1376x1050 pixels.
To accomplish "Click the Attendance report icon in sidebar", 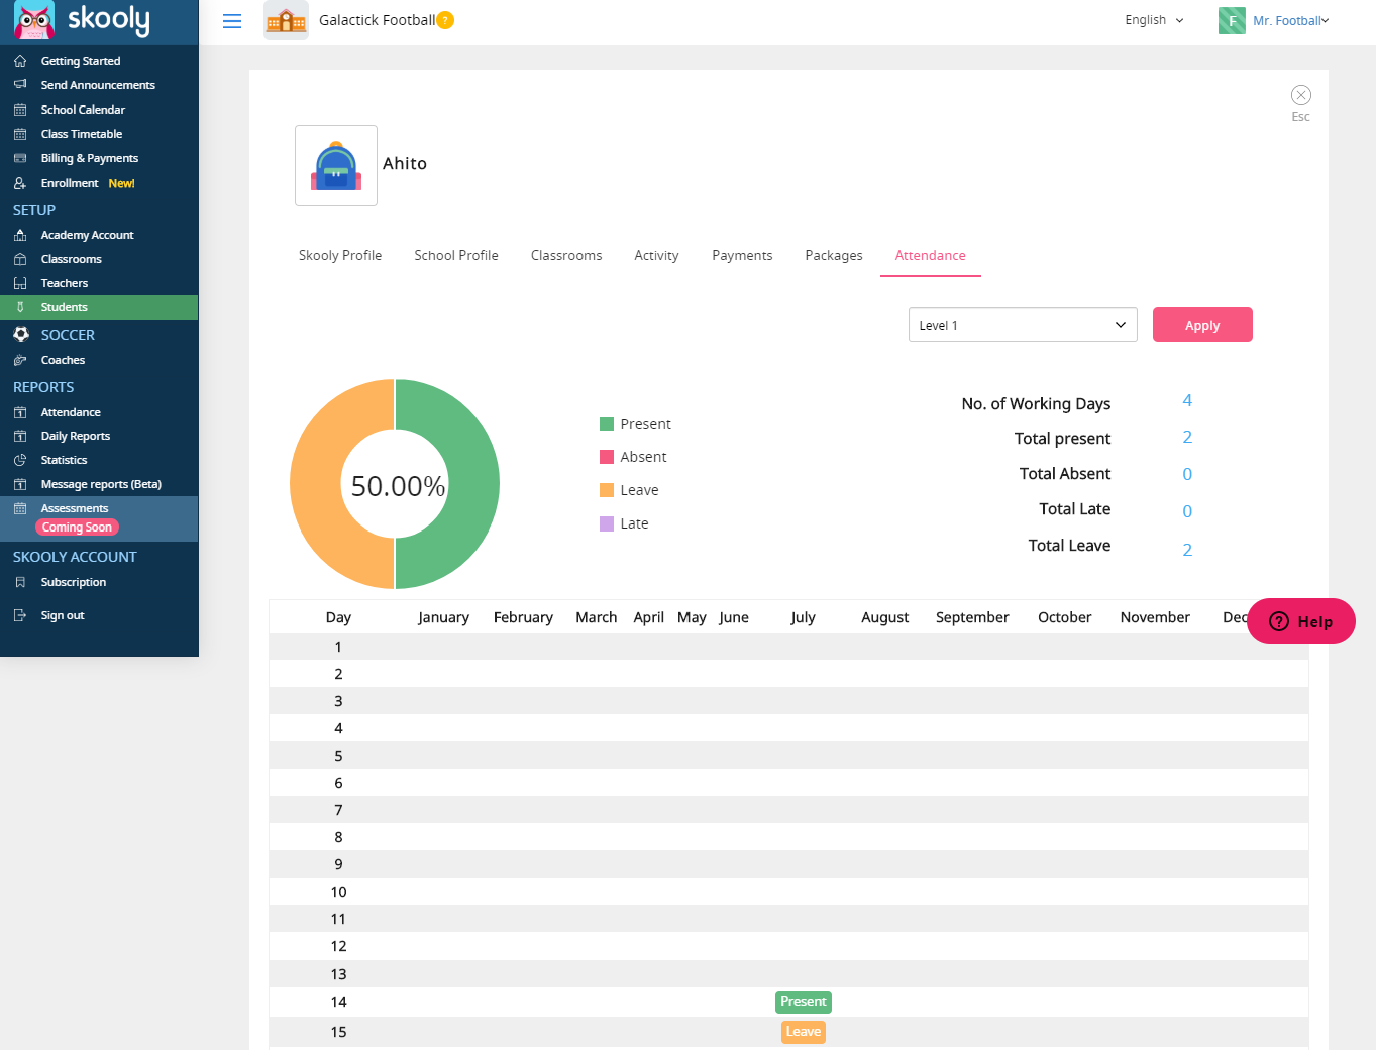I will pyautogui.click(x=20, y=412).
